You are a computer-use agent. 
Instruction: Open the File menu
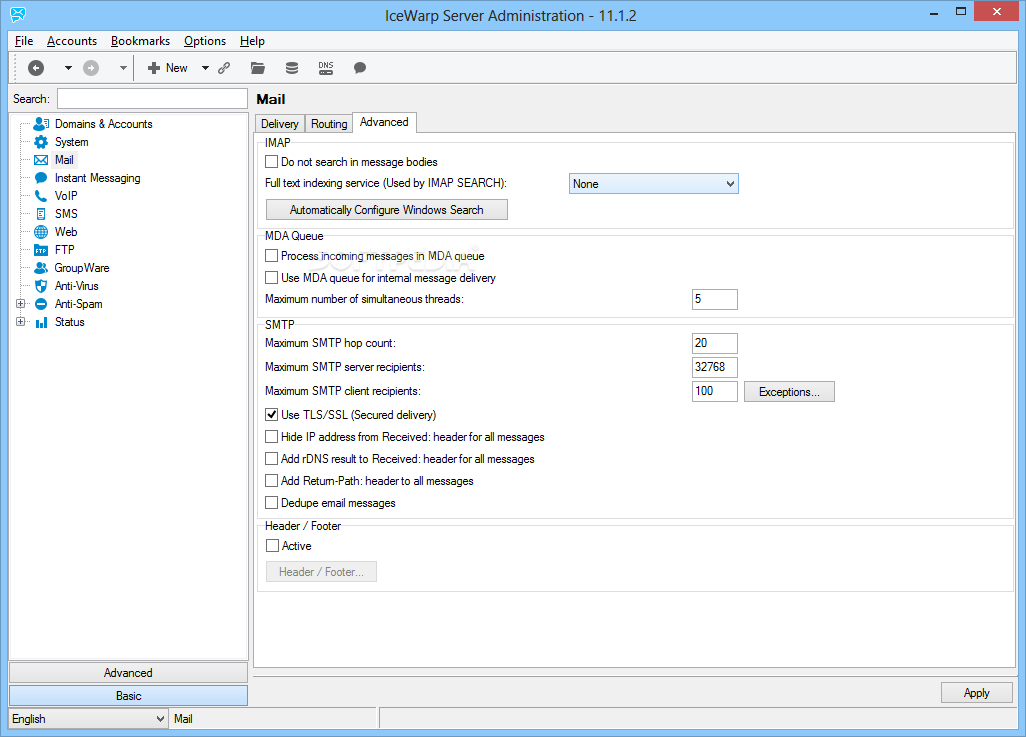(24, 41)
